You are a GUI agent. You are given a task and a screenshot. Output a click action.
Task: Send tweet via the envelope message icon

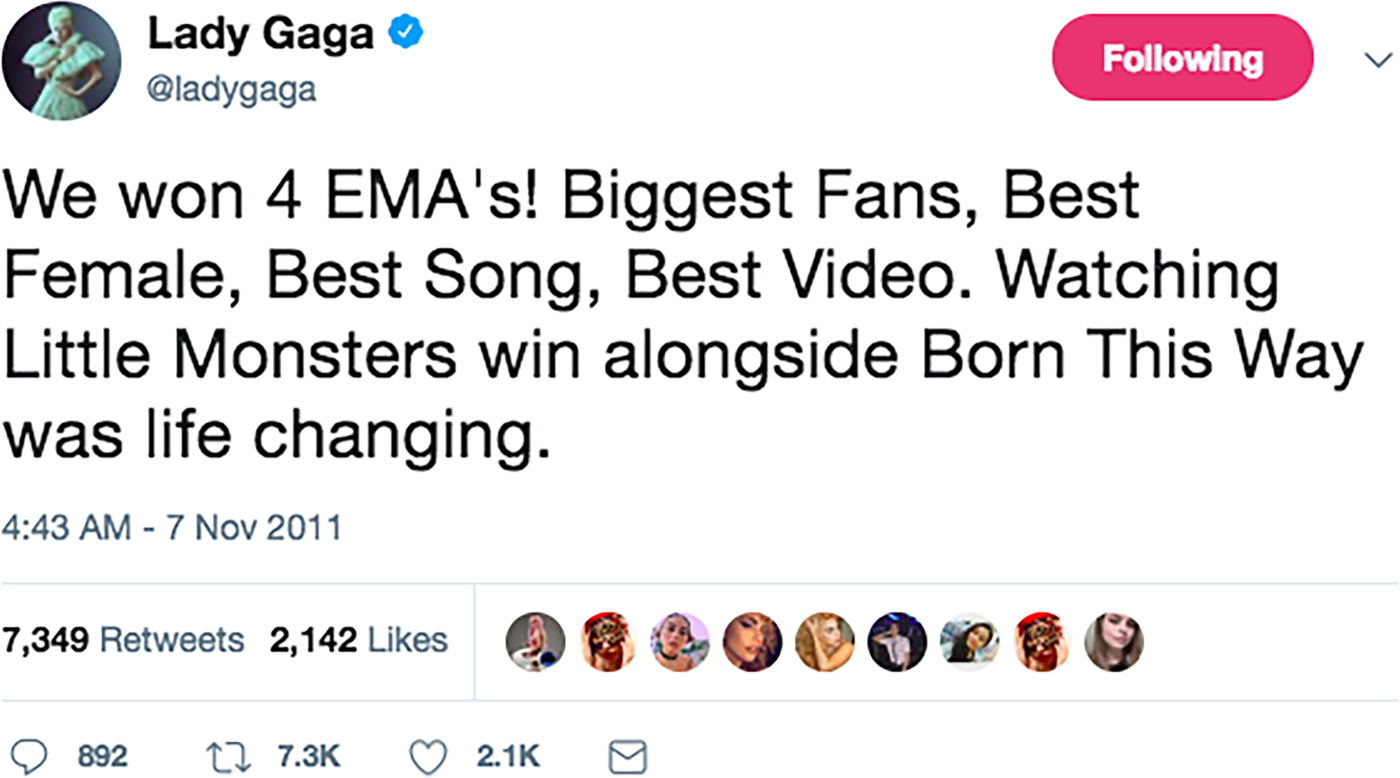pyautogui.click(x=628, y=756)
